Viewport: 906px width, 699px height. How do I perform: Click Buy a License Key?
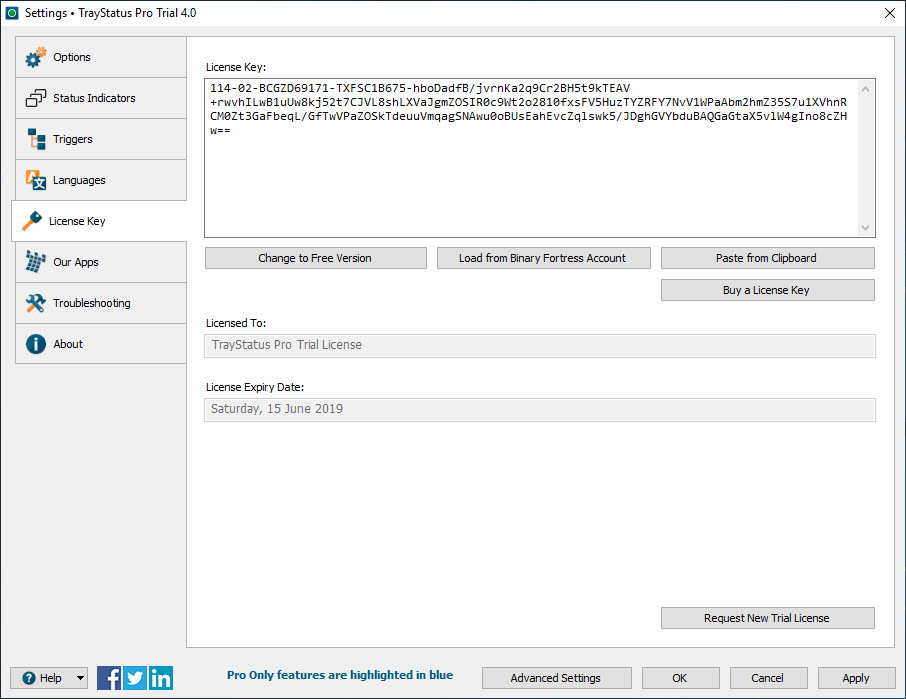click(767, 289)
